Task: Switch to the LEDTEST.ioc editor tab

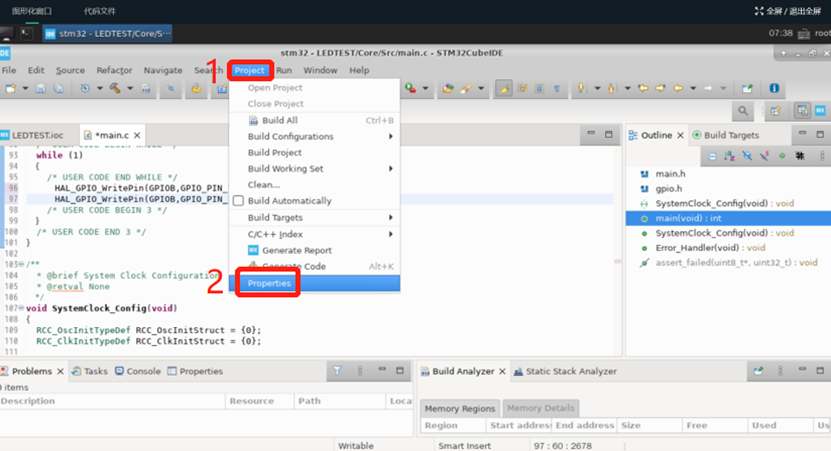Action: (33, 135)
